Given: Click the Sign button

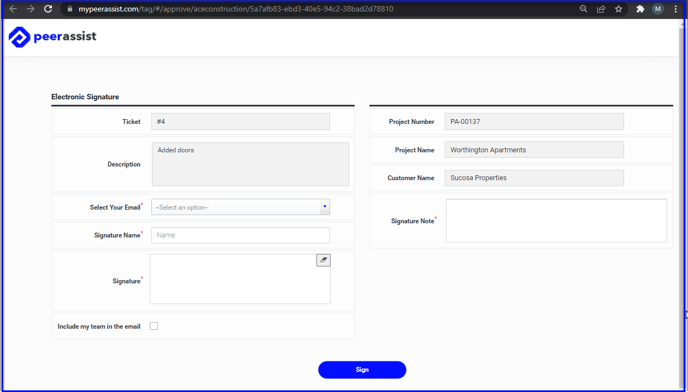Looking at the screenshot, I should [362, 370].
